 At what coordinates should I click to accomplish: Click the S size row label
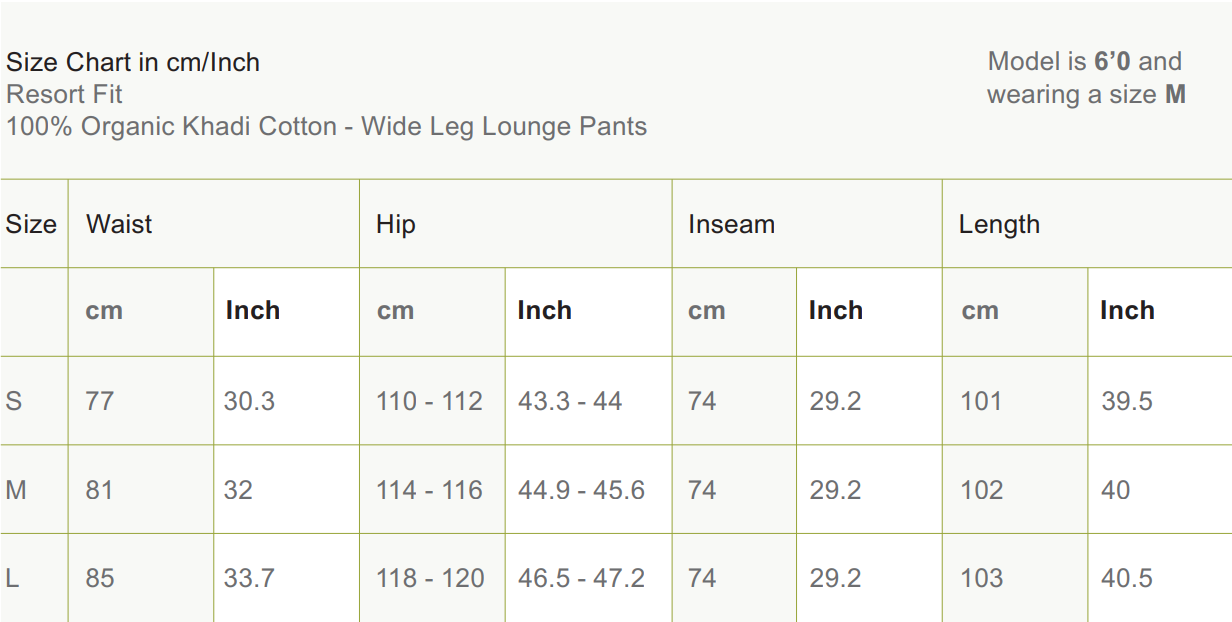click(x=14, y=401)
